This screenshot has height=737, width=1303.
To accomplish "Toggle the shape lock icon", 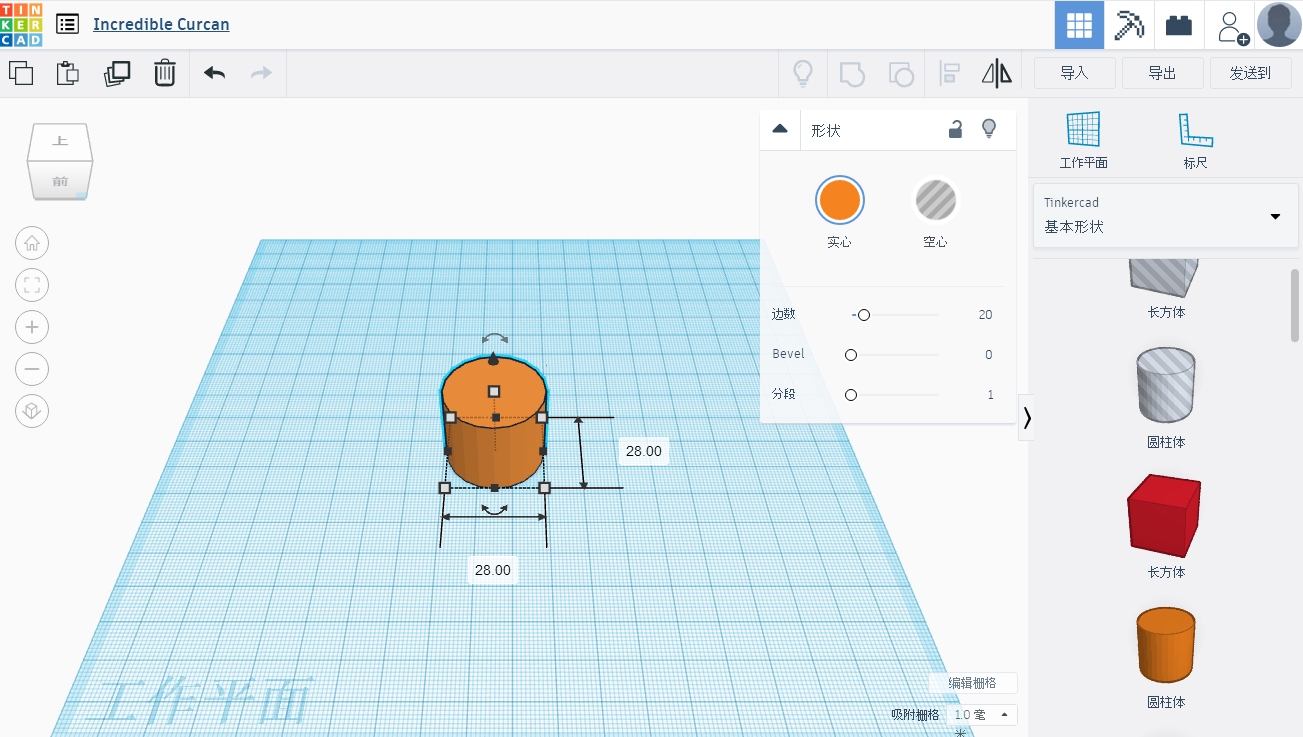I will [x=956, y=129].
